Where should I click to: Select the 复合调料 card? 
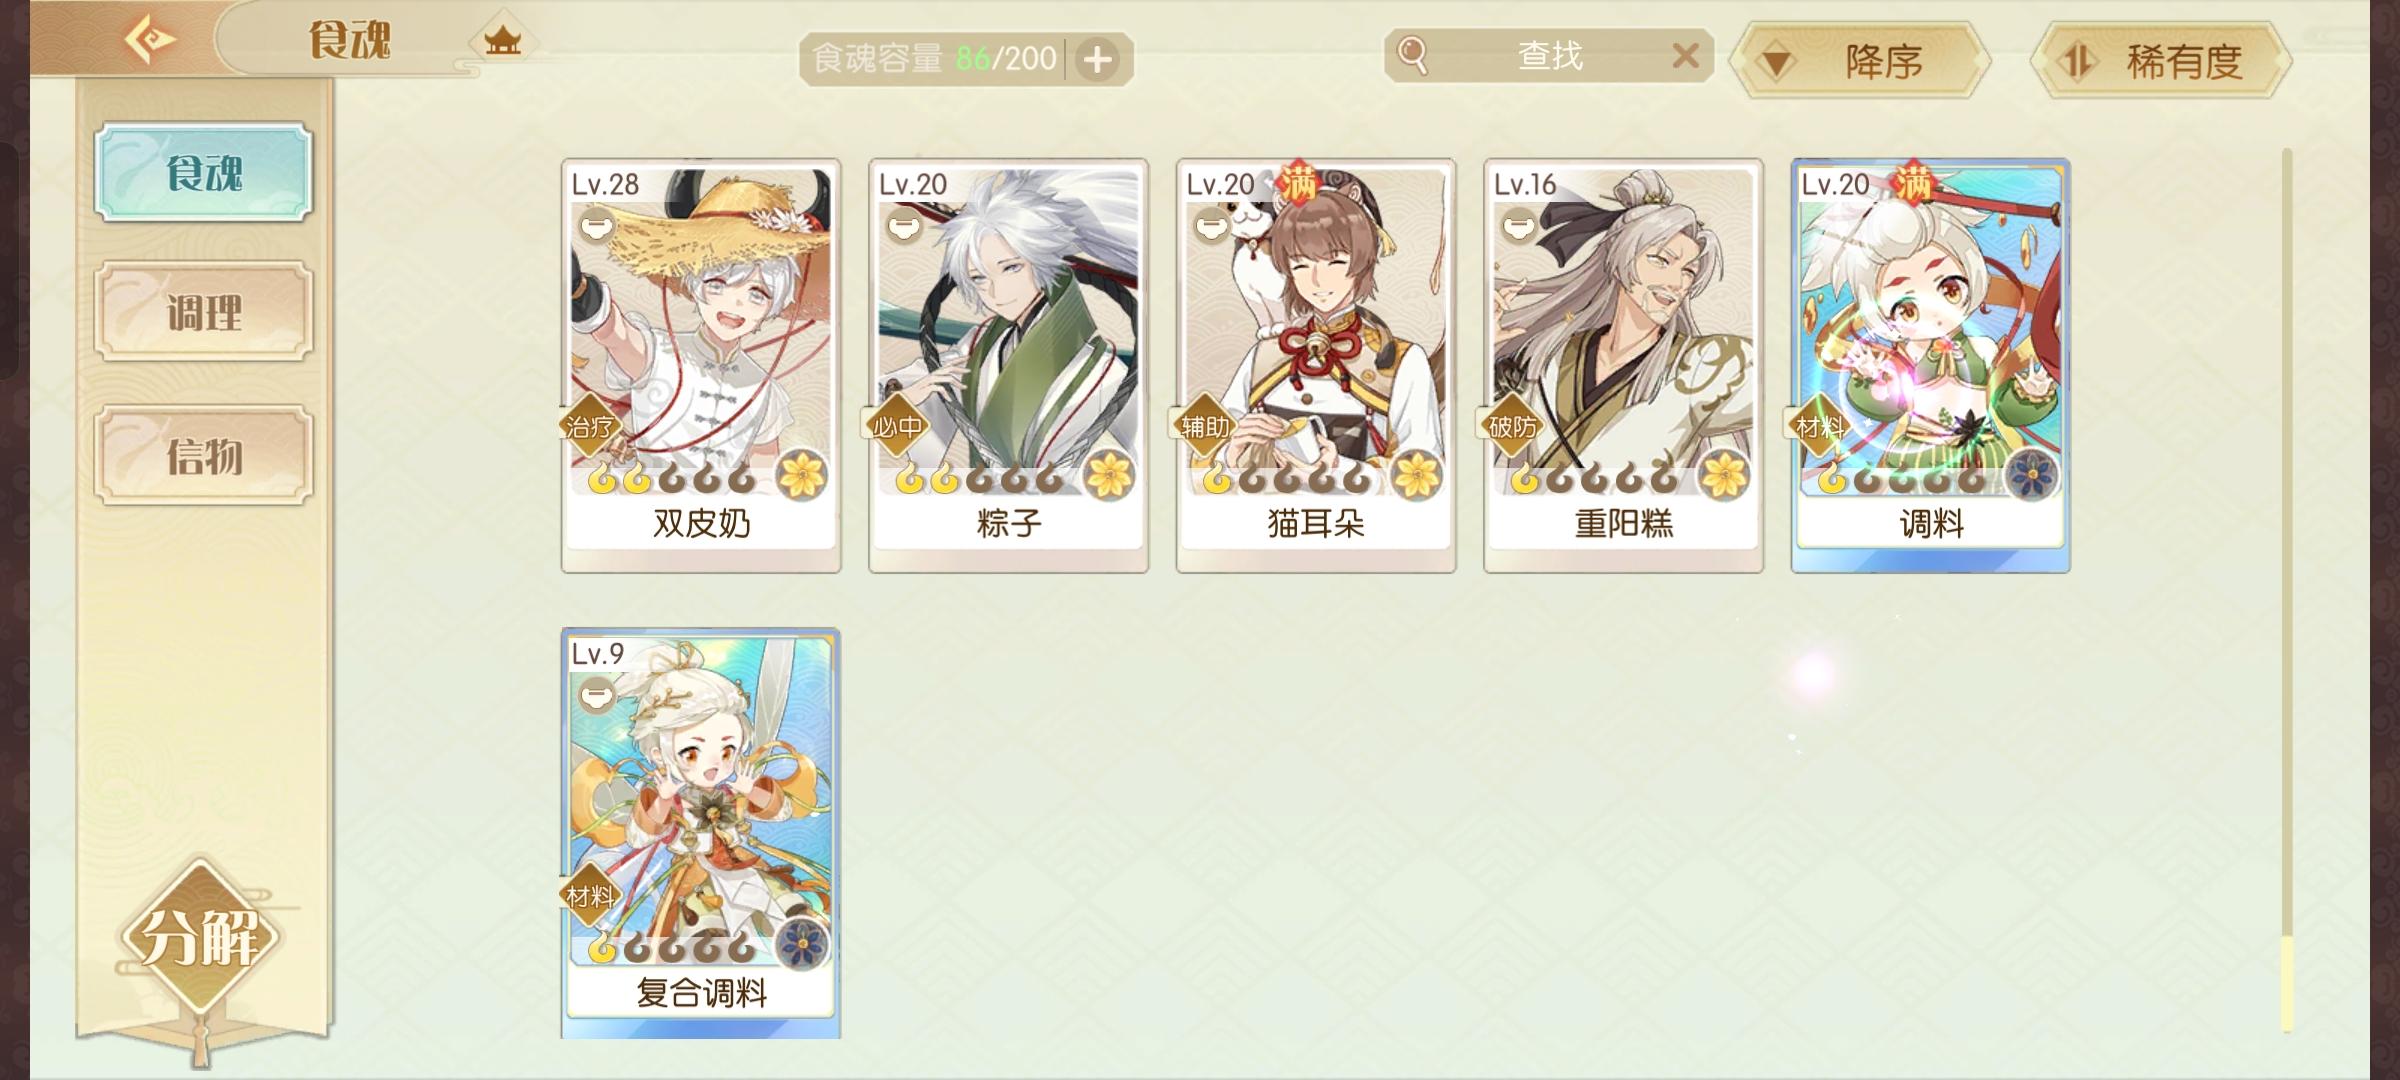point(701,834)
